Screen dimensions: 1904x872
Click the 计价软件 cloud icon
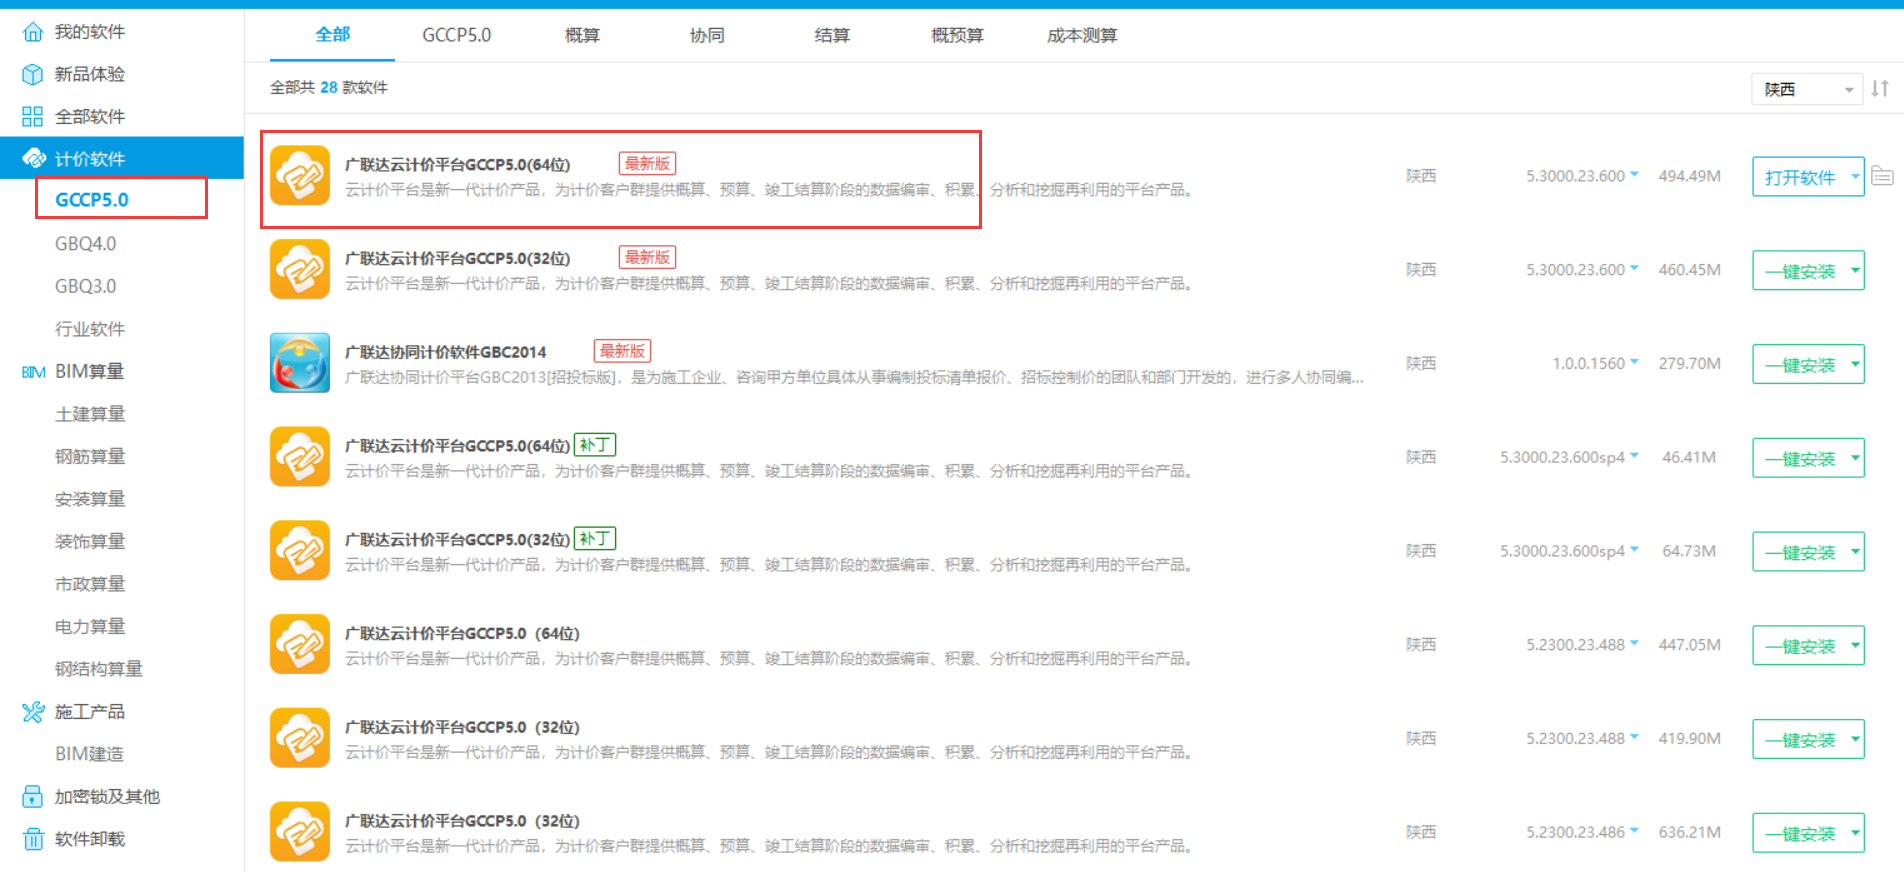34,158
